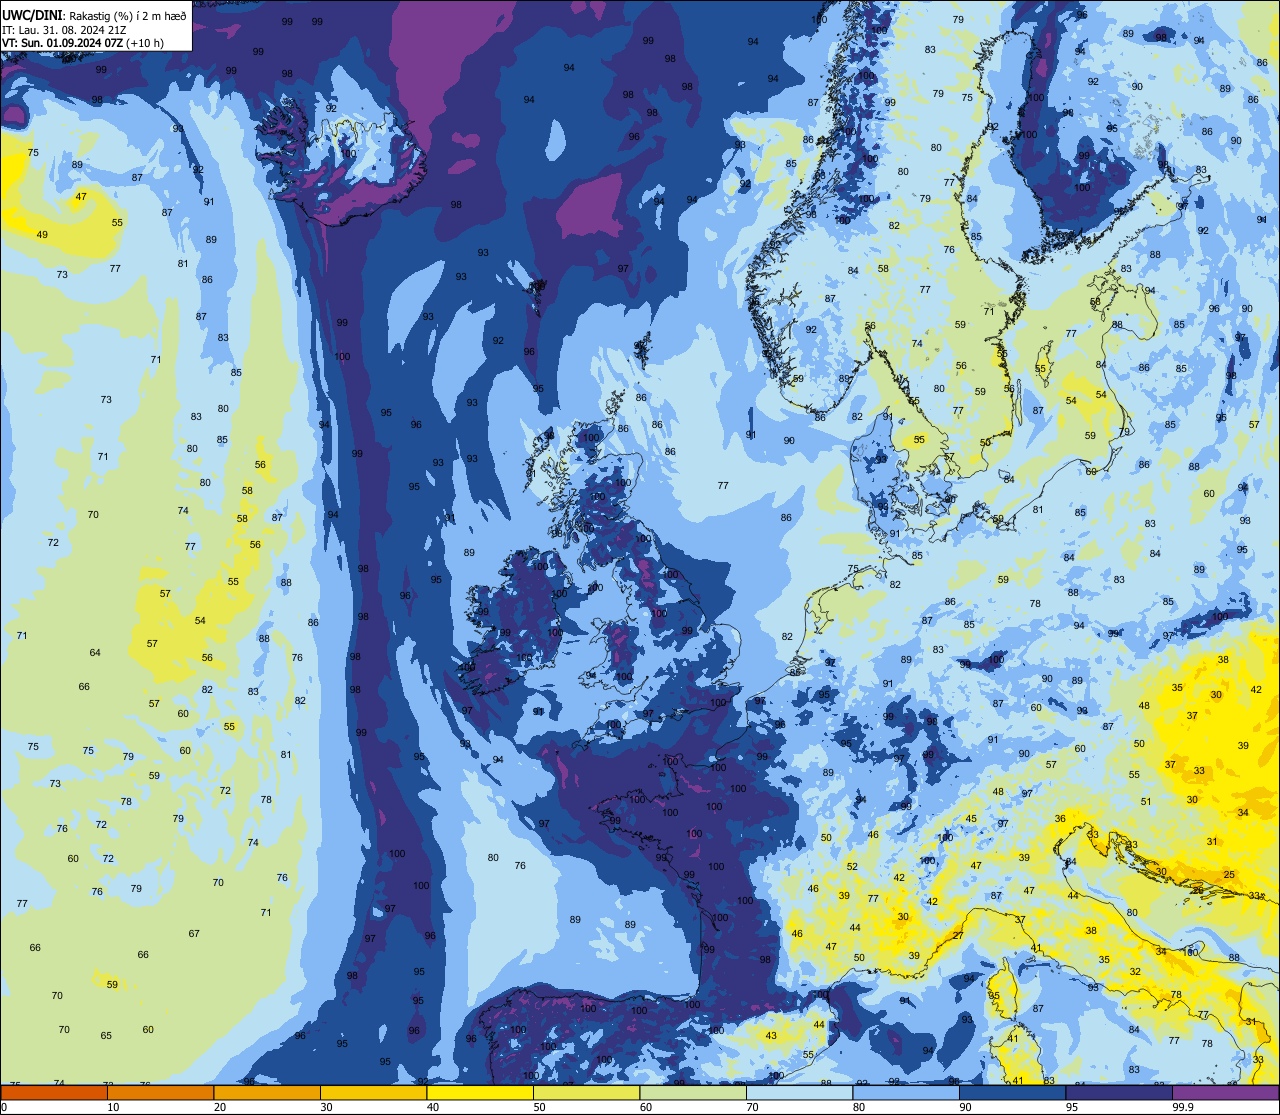
Task: Click the legend scale label 60
Action: coord(646,1107)
